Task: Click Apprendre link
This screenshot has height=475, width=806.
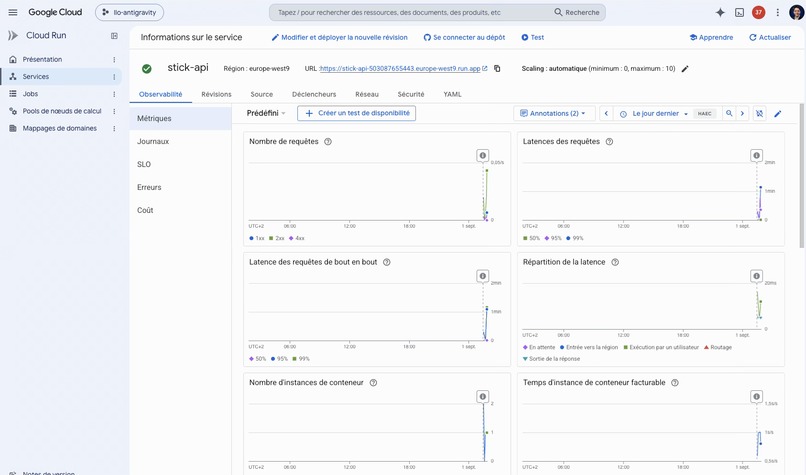Action: coord(711,38)
